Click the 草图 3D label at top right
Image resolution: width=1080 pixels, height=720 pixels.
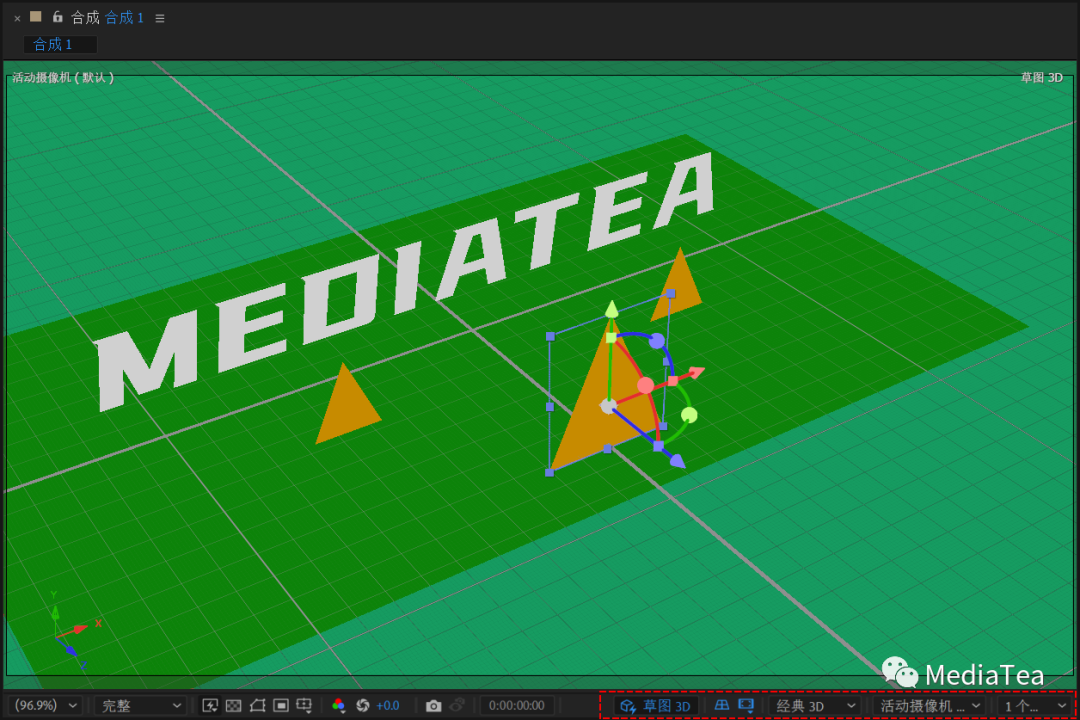(x=1041, y=78)
